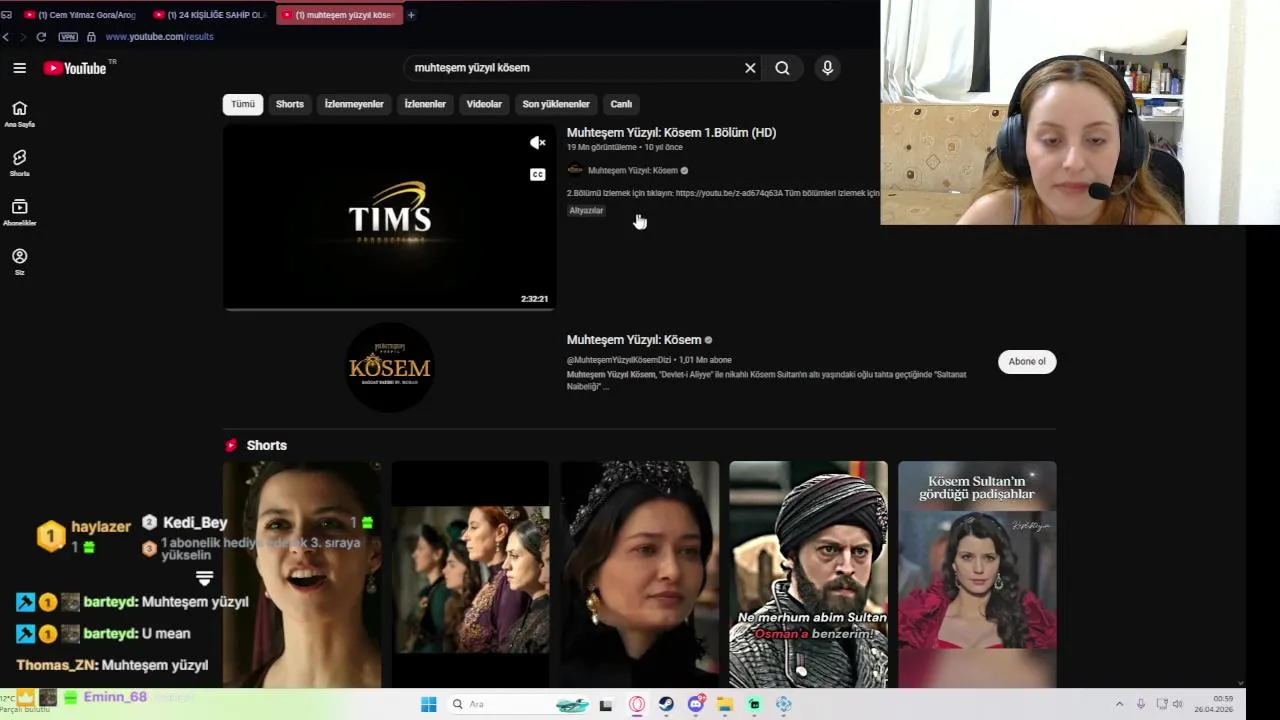
Task: Select the muhteşem yüzyıl kösem browser tab
Action: [x=338, y=15]
